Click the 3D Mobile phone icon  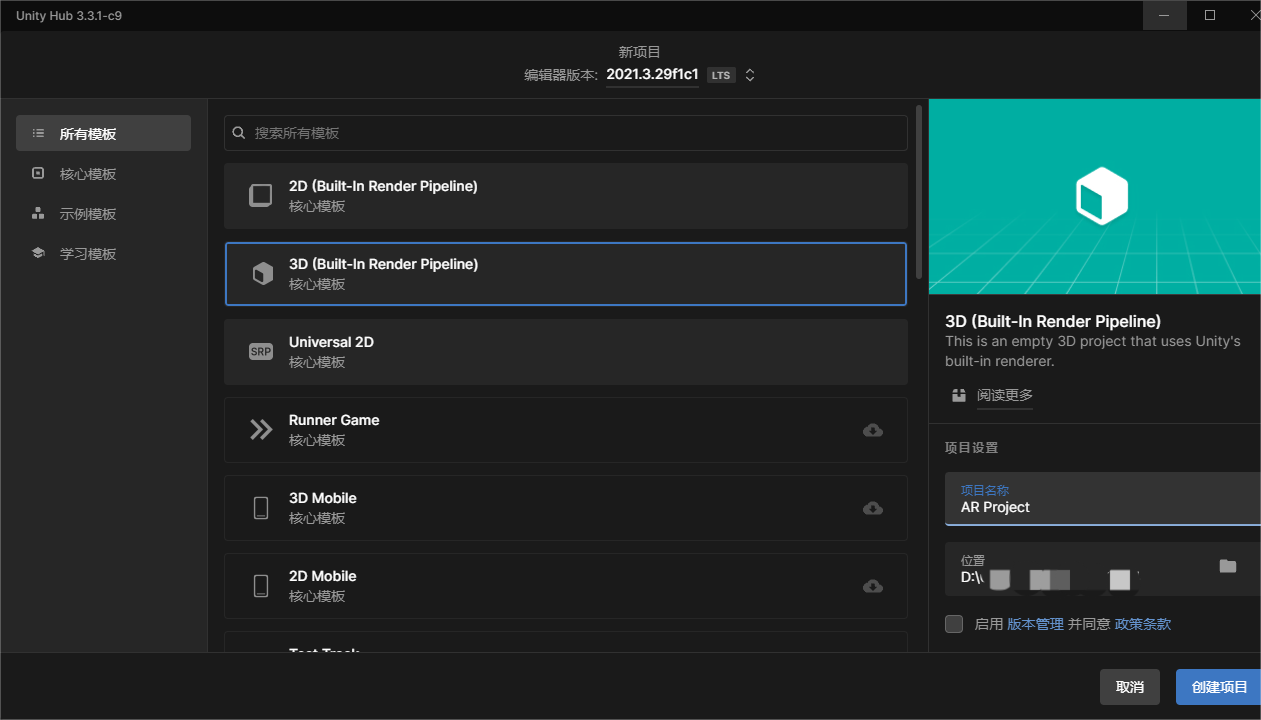point(261,508)
